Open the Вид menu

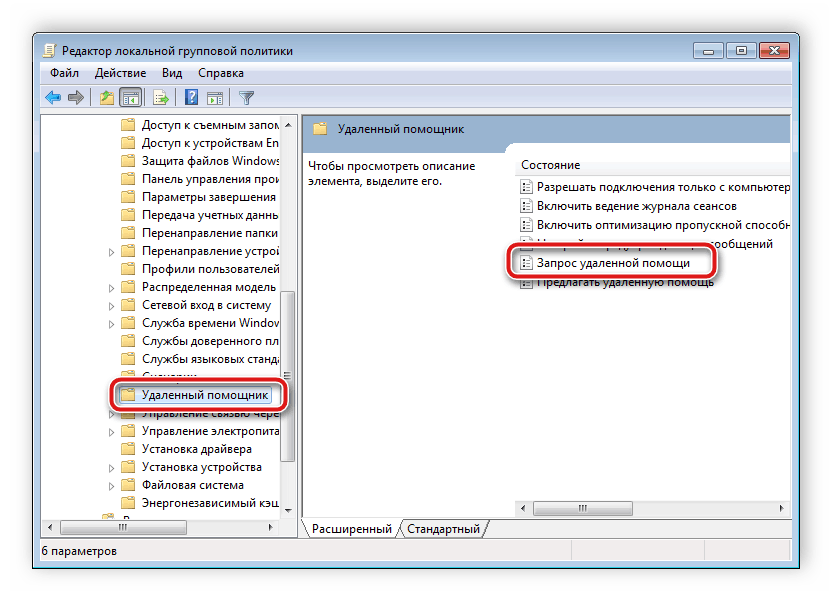tap(171, 72)
